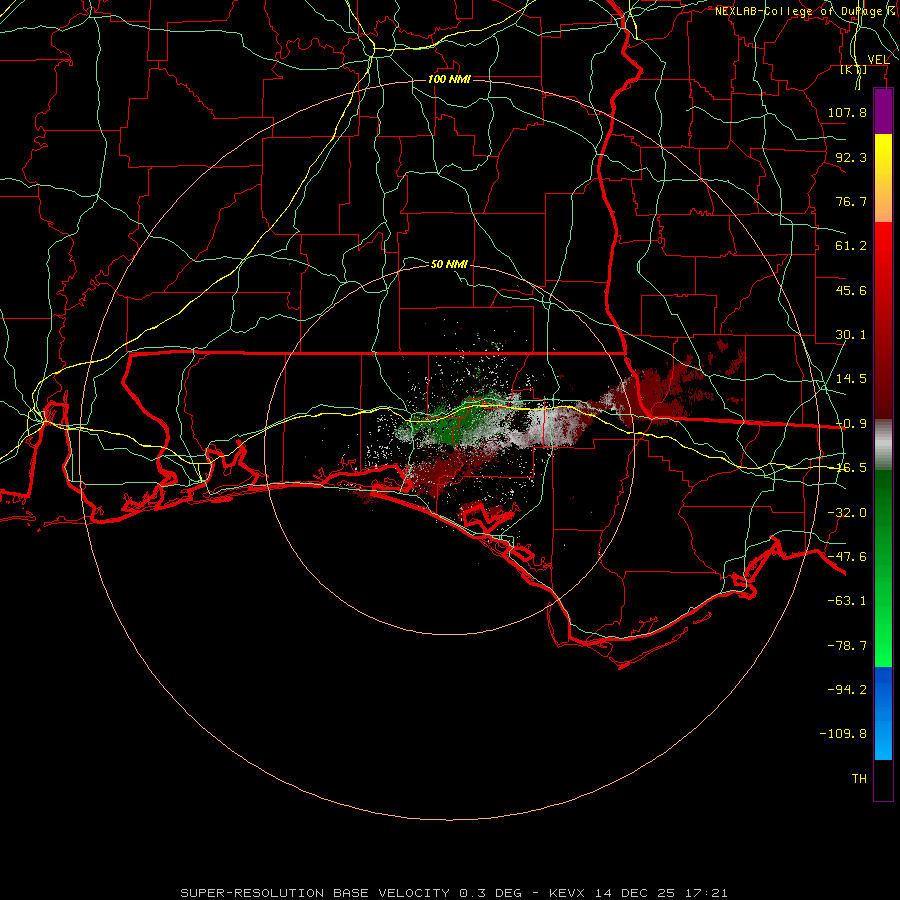The width and height of the screenshot is (900, 900).
Task: Pick the purple segment of velocity color bar
Action: pyautogui.click(x=883, y=112)
